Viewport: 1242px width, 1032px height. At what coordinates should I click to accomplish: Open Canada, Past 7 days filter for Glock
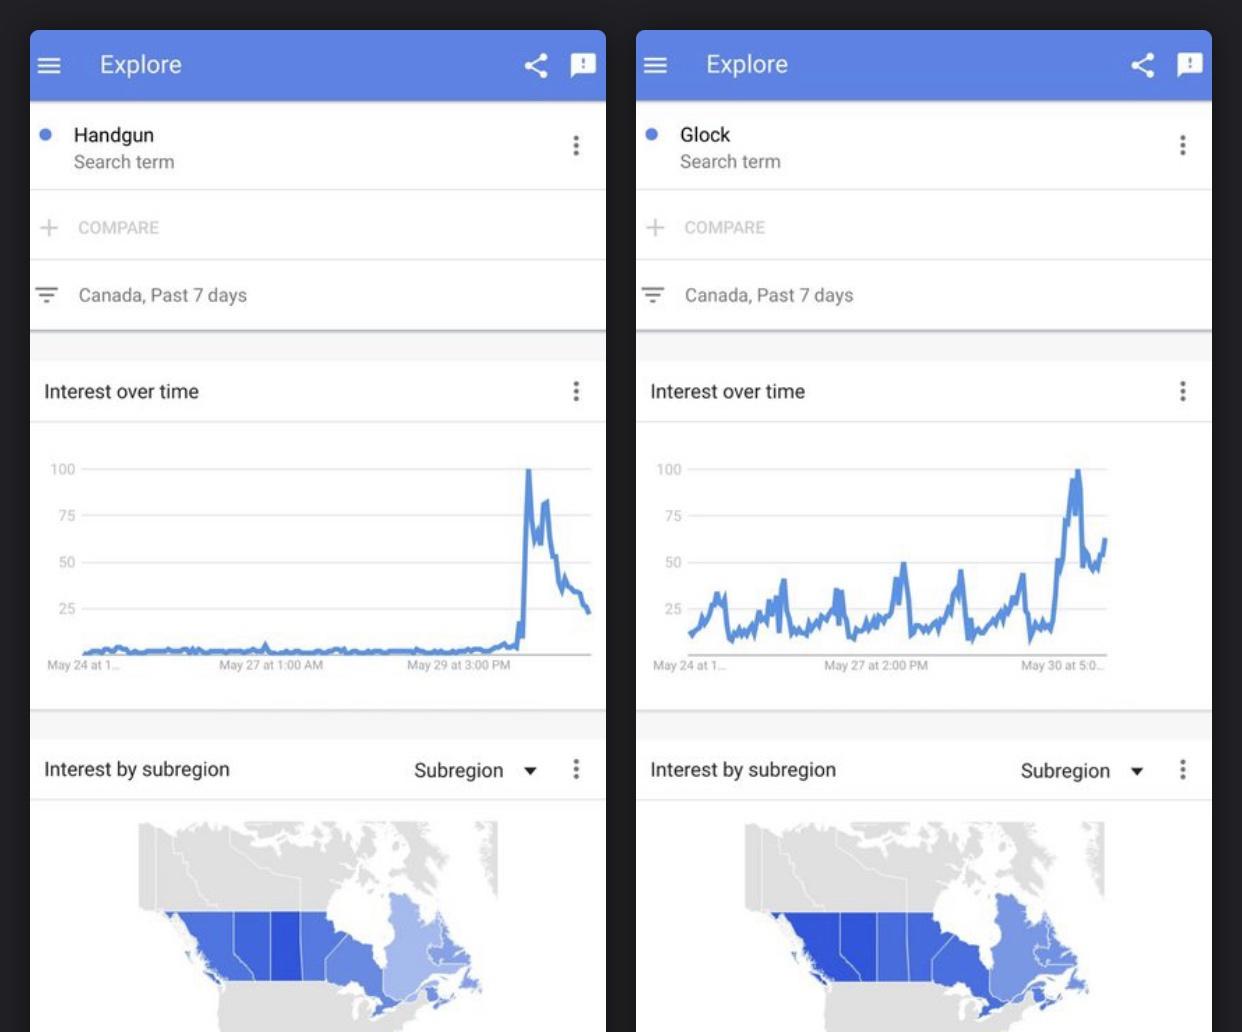tap(768, 295)
